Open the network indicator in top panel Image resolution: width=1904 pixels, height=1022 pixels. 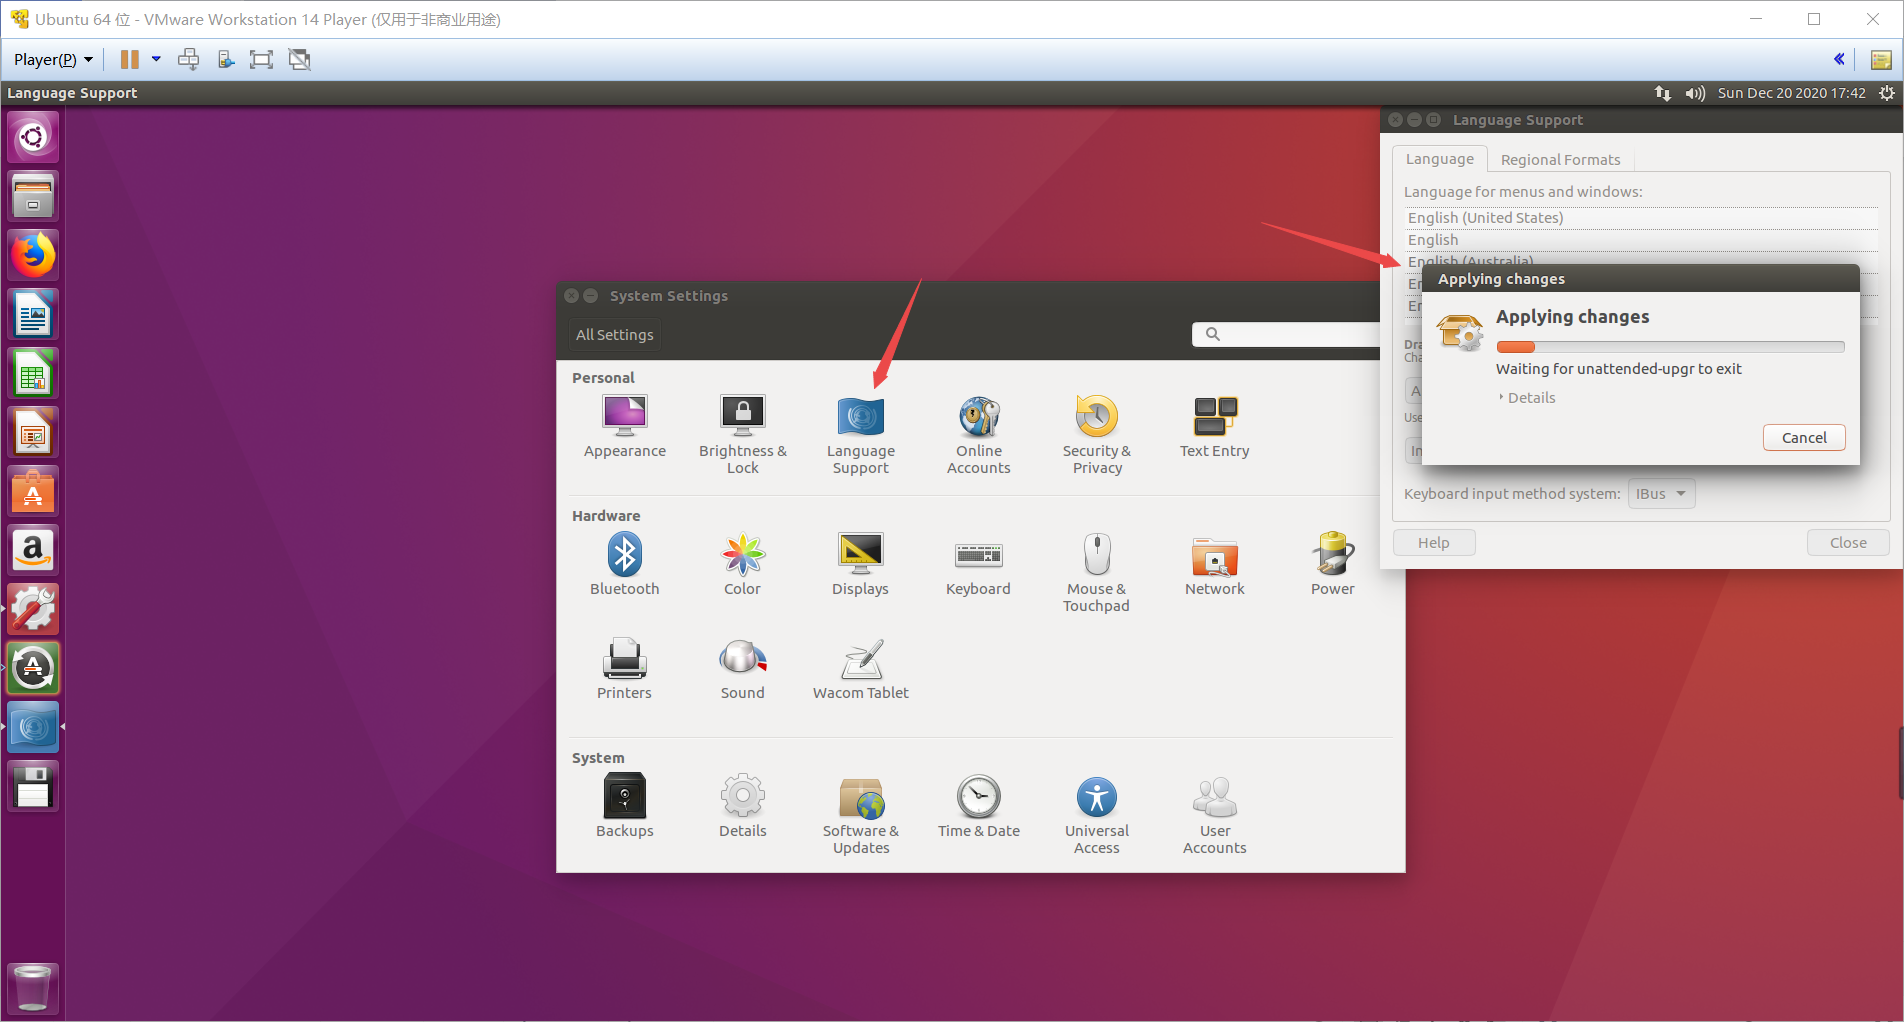[1662, 93]
